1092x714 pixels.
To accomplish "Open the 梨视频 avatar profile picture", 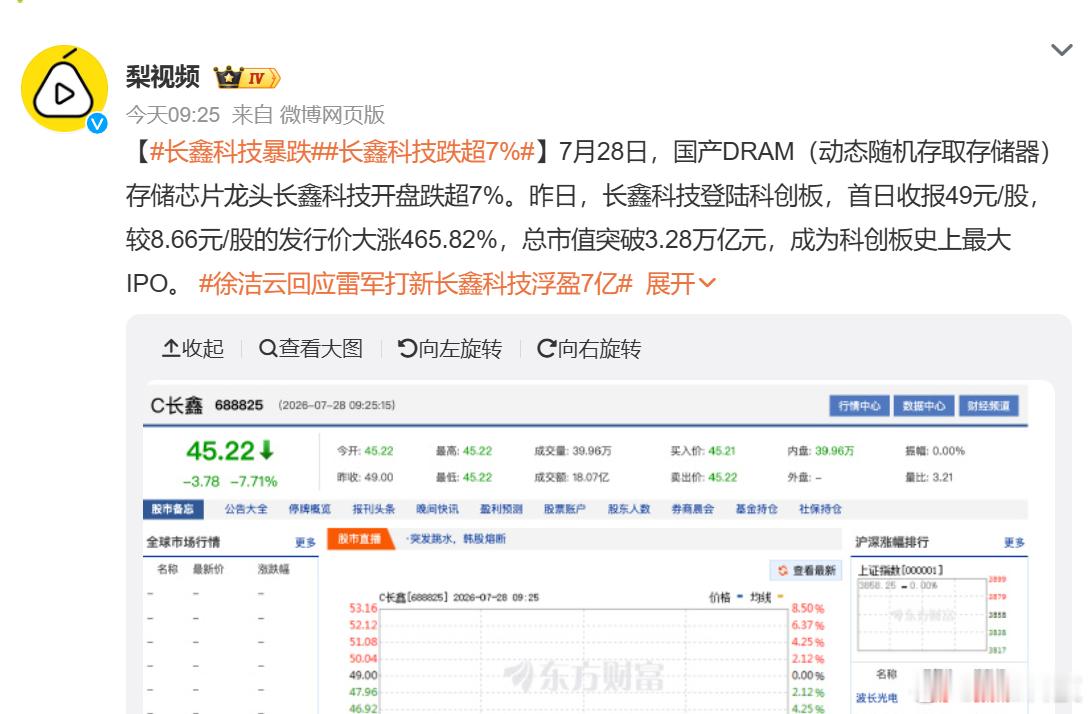I will click(64, 88).
